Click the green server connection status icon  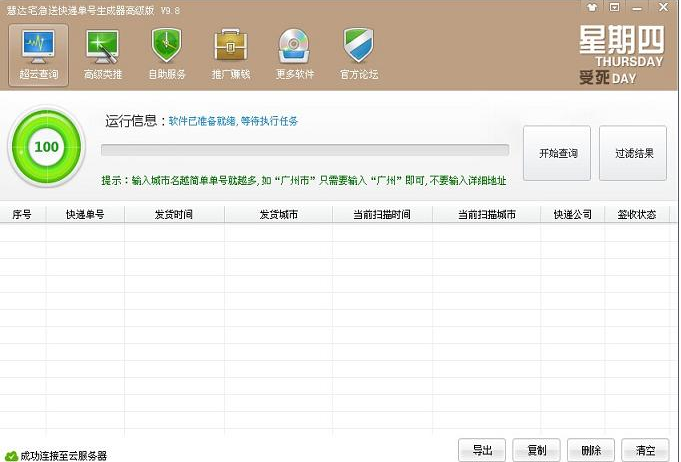[10, 454]
